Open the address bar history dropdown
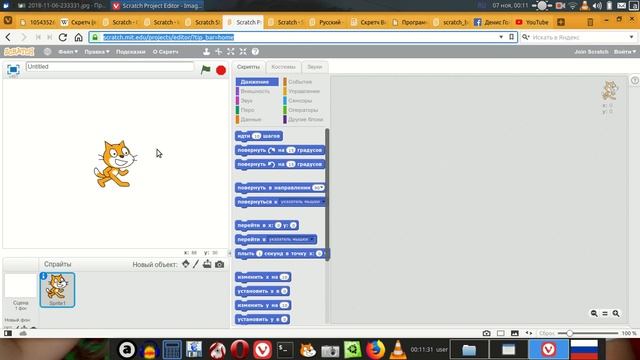Screen dimensions: 640x360 click(501, 37)
